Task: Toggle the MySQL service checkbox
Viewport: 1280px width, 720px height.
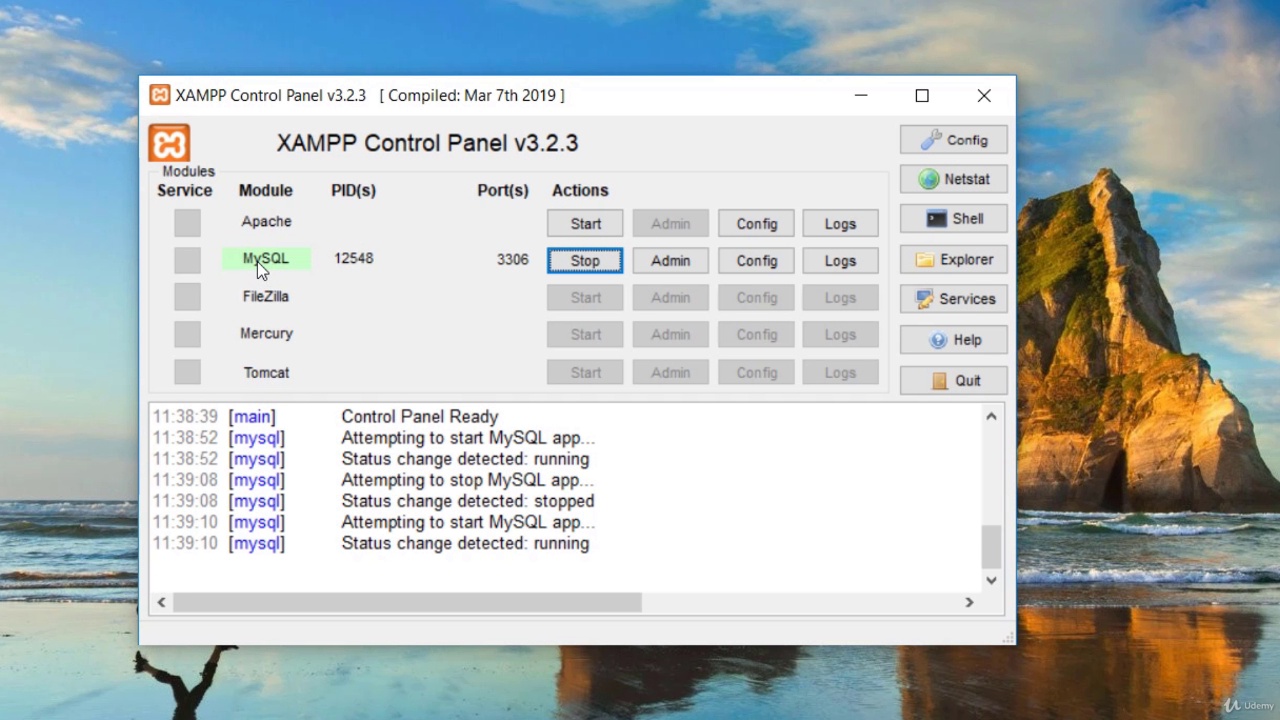Action: tap(187, 260)
